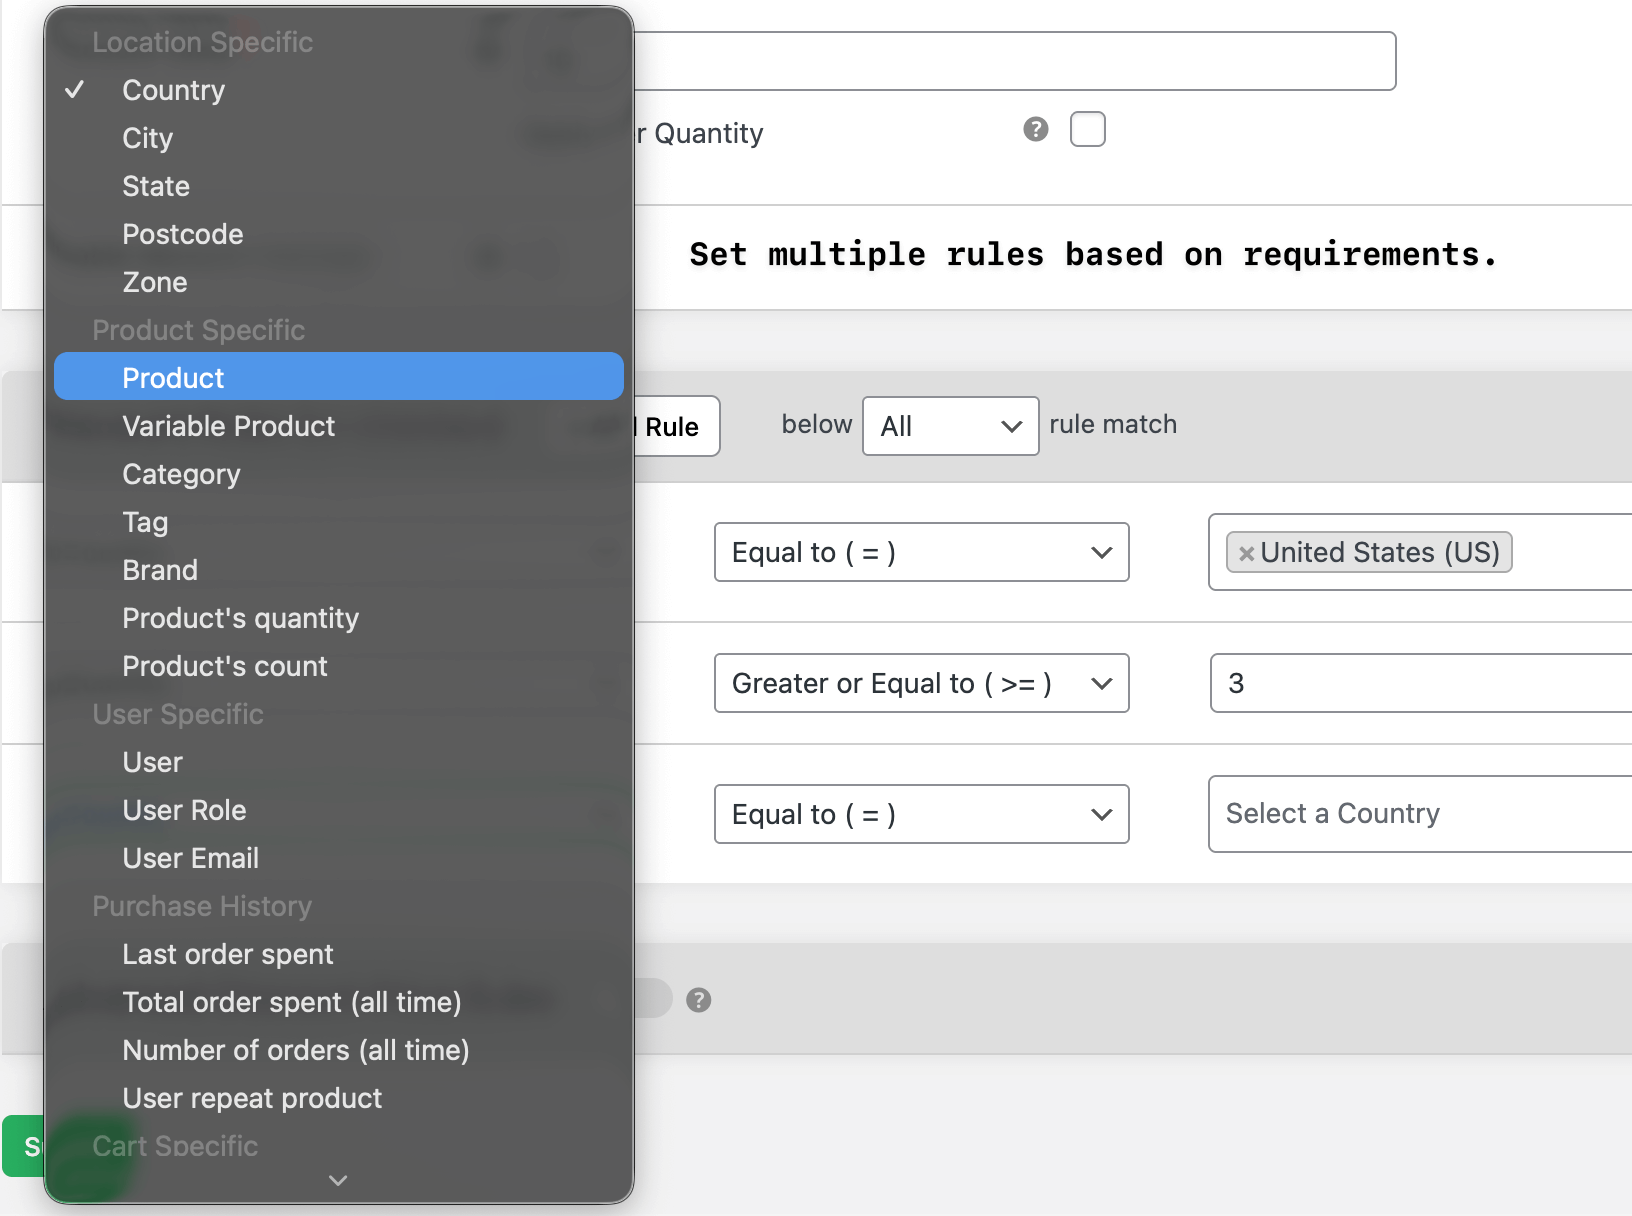Click the checkmark next to Country
The image size is (1632, 1216).
[74, 89]
